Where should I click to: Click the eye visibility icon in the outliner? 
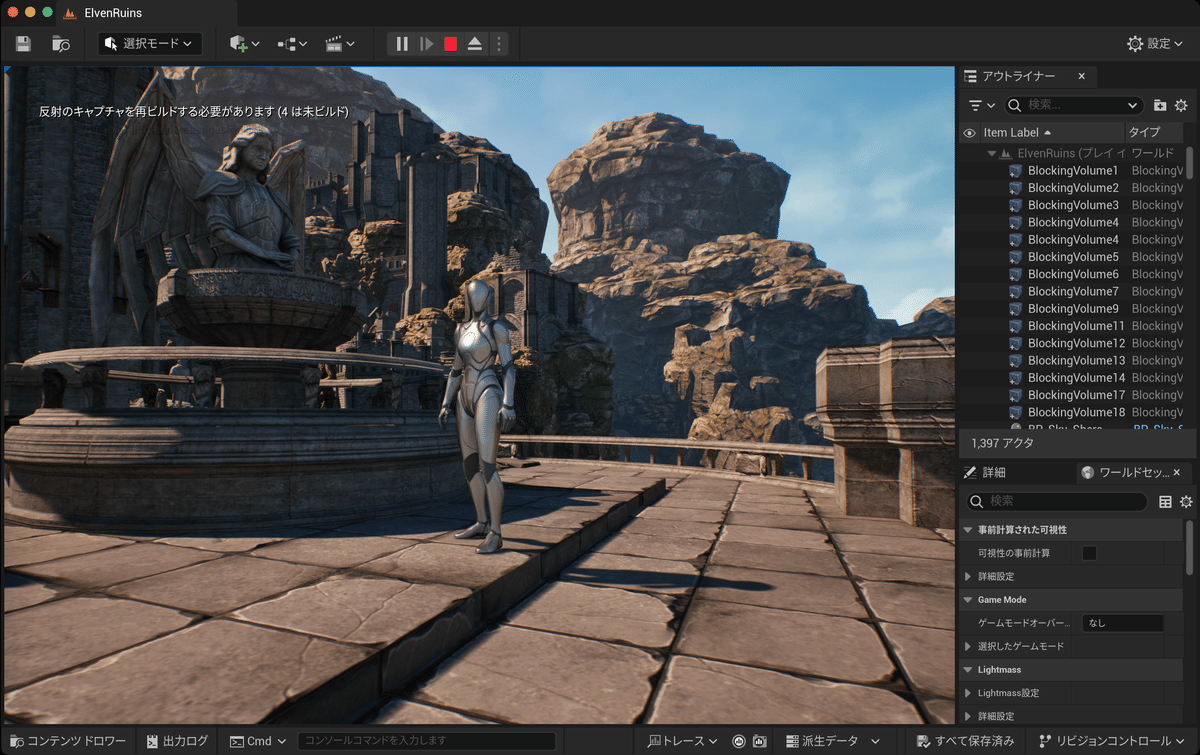pos(967,132)
